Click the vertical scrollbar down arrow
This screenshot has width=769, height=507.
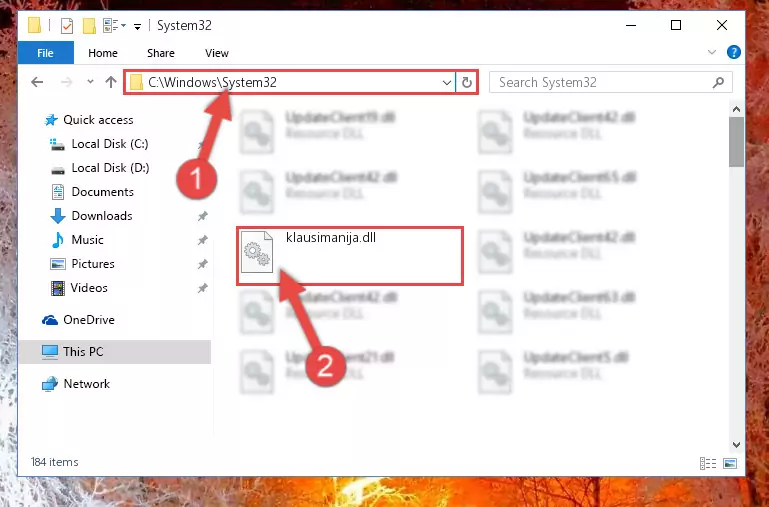(x=736, y=445)
